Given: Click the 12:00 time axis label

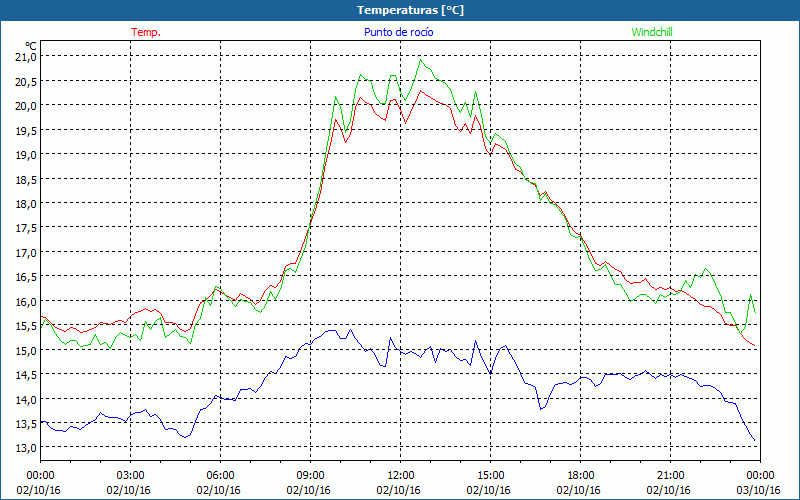Looking at the screenshot, I should point(400,475).
